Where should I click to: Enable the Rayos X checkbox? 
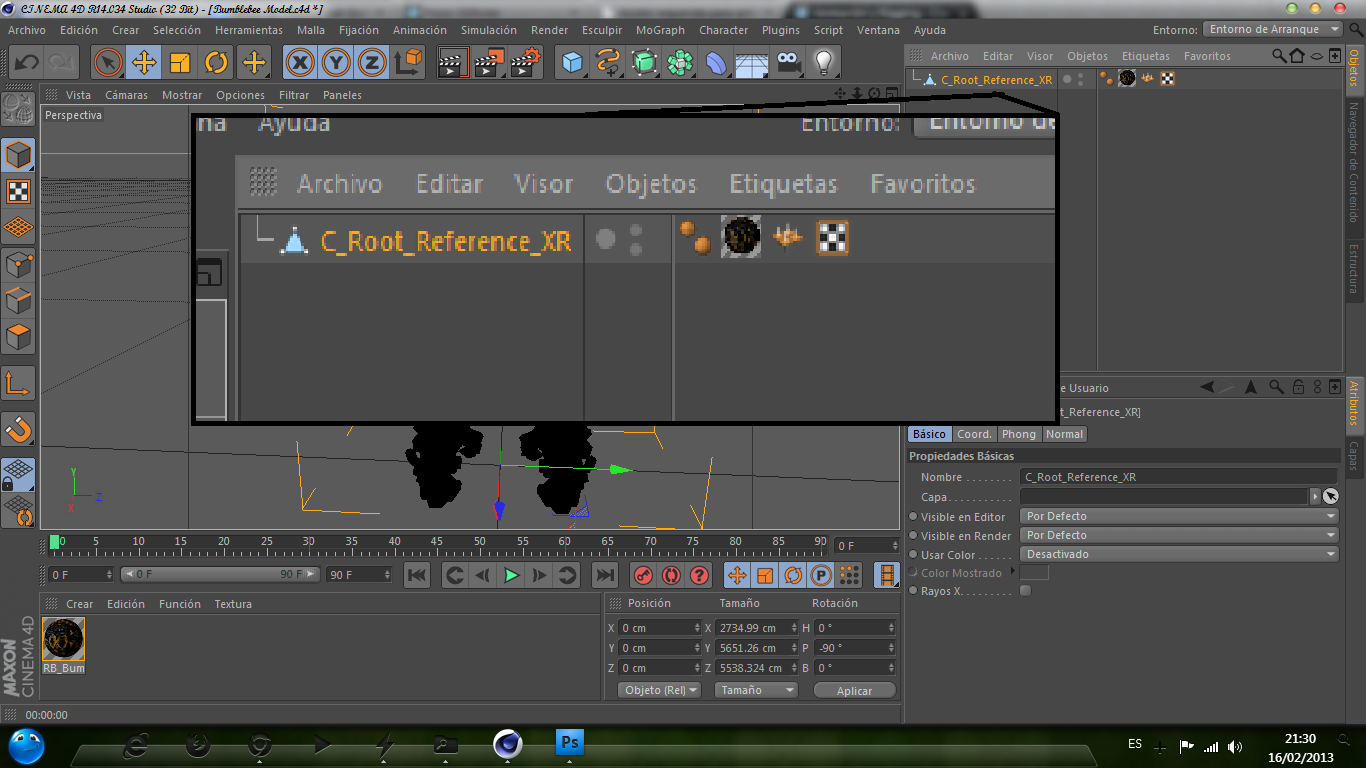tap(1025, 591)
